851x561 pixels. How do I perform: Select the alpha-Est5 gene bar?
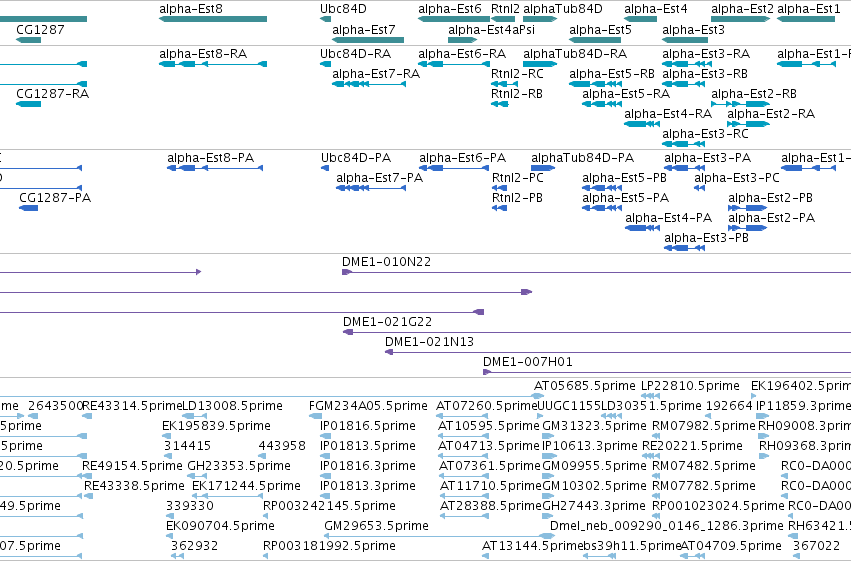[x=595, y=40]
